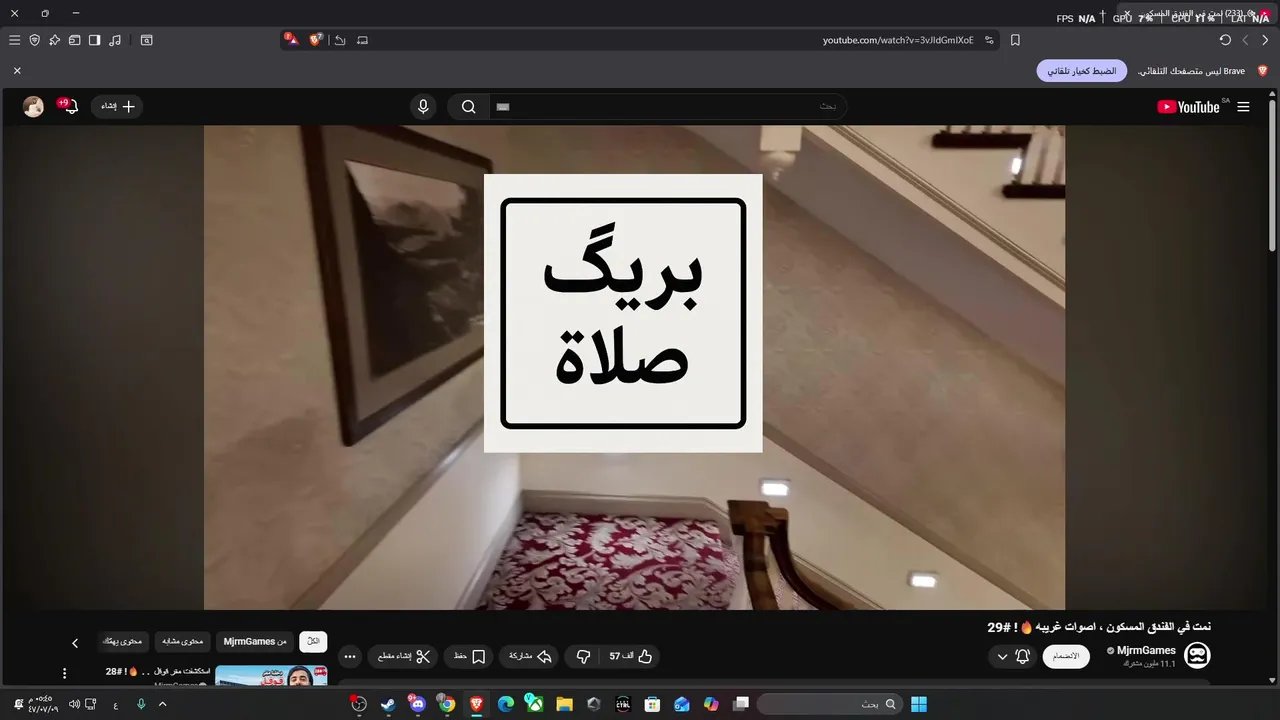This screenshot has width=1280, height=720.
Task: Click the cast screen icon in address bar
Action: pos(362,40)
